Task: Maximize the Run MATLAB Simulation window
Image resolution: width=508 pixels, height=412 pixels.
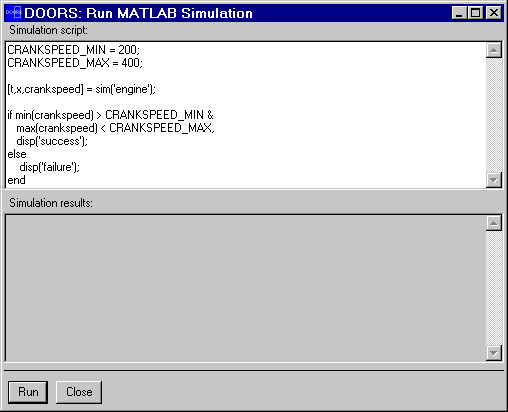Action: point(476,13)
